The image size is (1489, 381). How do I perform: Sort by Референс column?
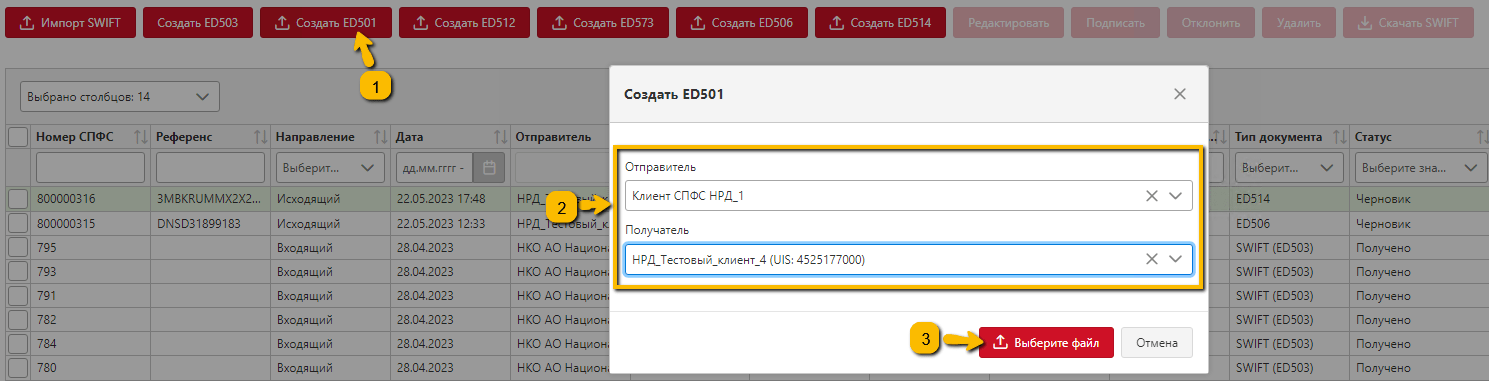(260, 137)
